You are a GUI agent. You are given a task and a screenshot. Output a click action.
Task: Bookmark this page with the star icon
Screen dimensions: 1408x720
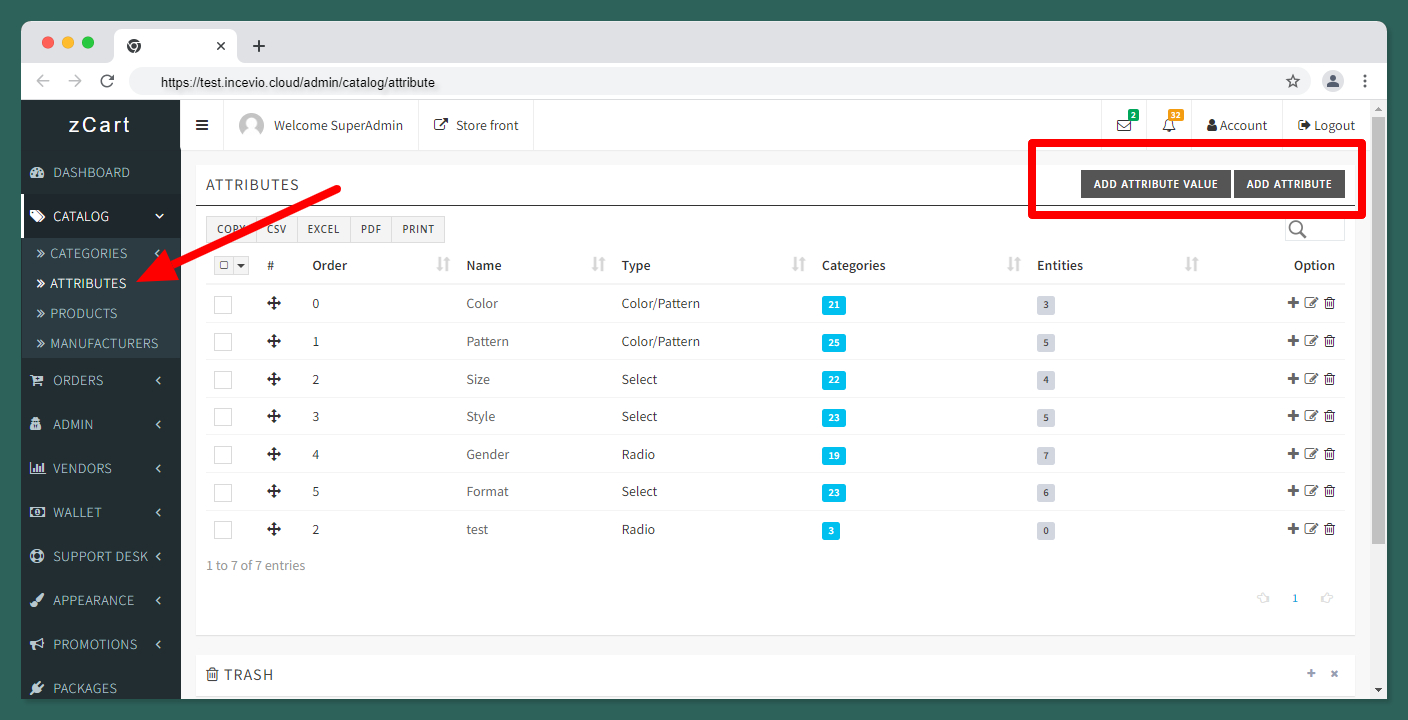(1293, 82)
